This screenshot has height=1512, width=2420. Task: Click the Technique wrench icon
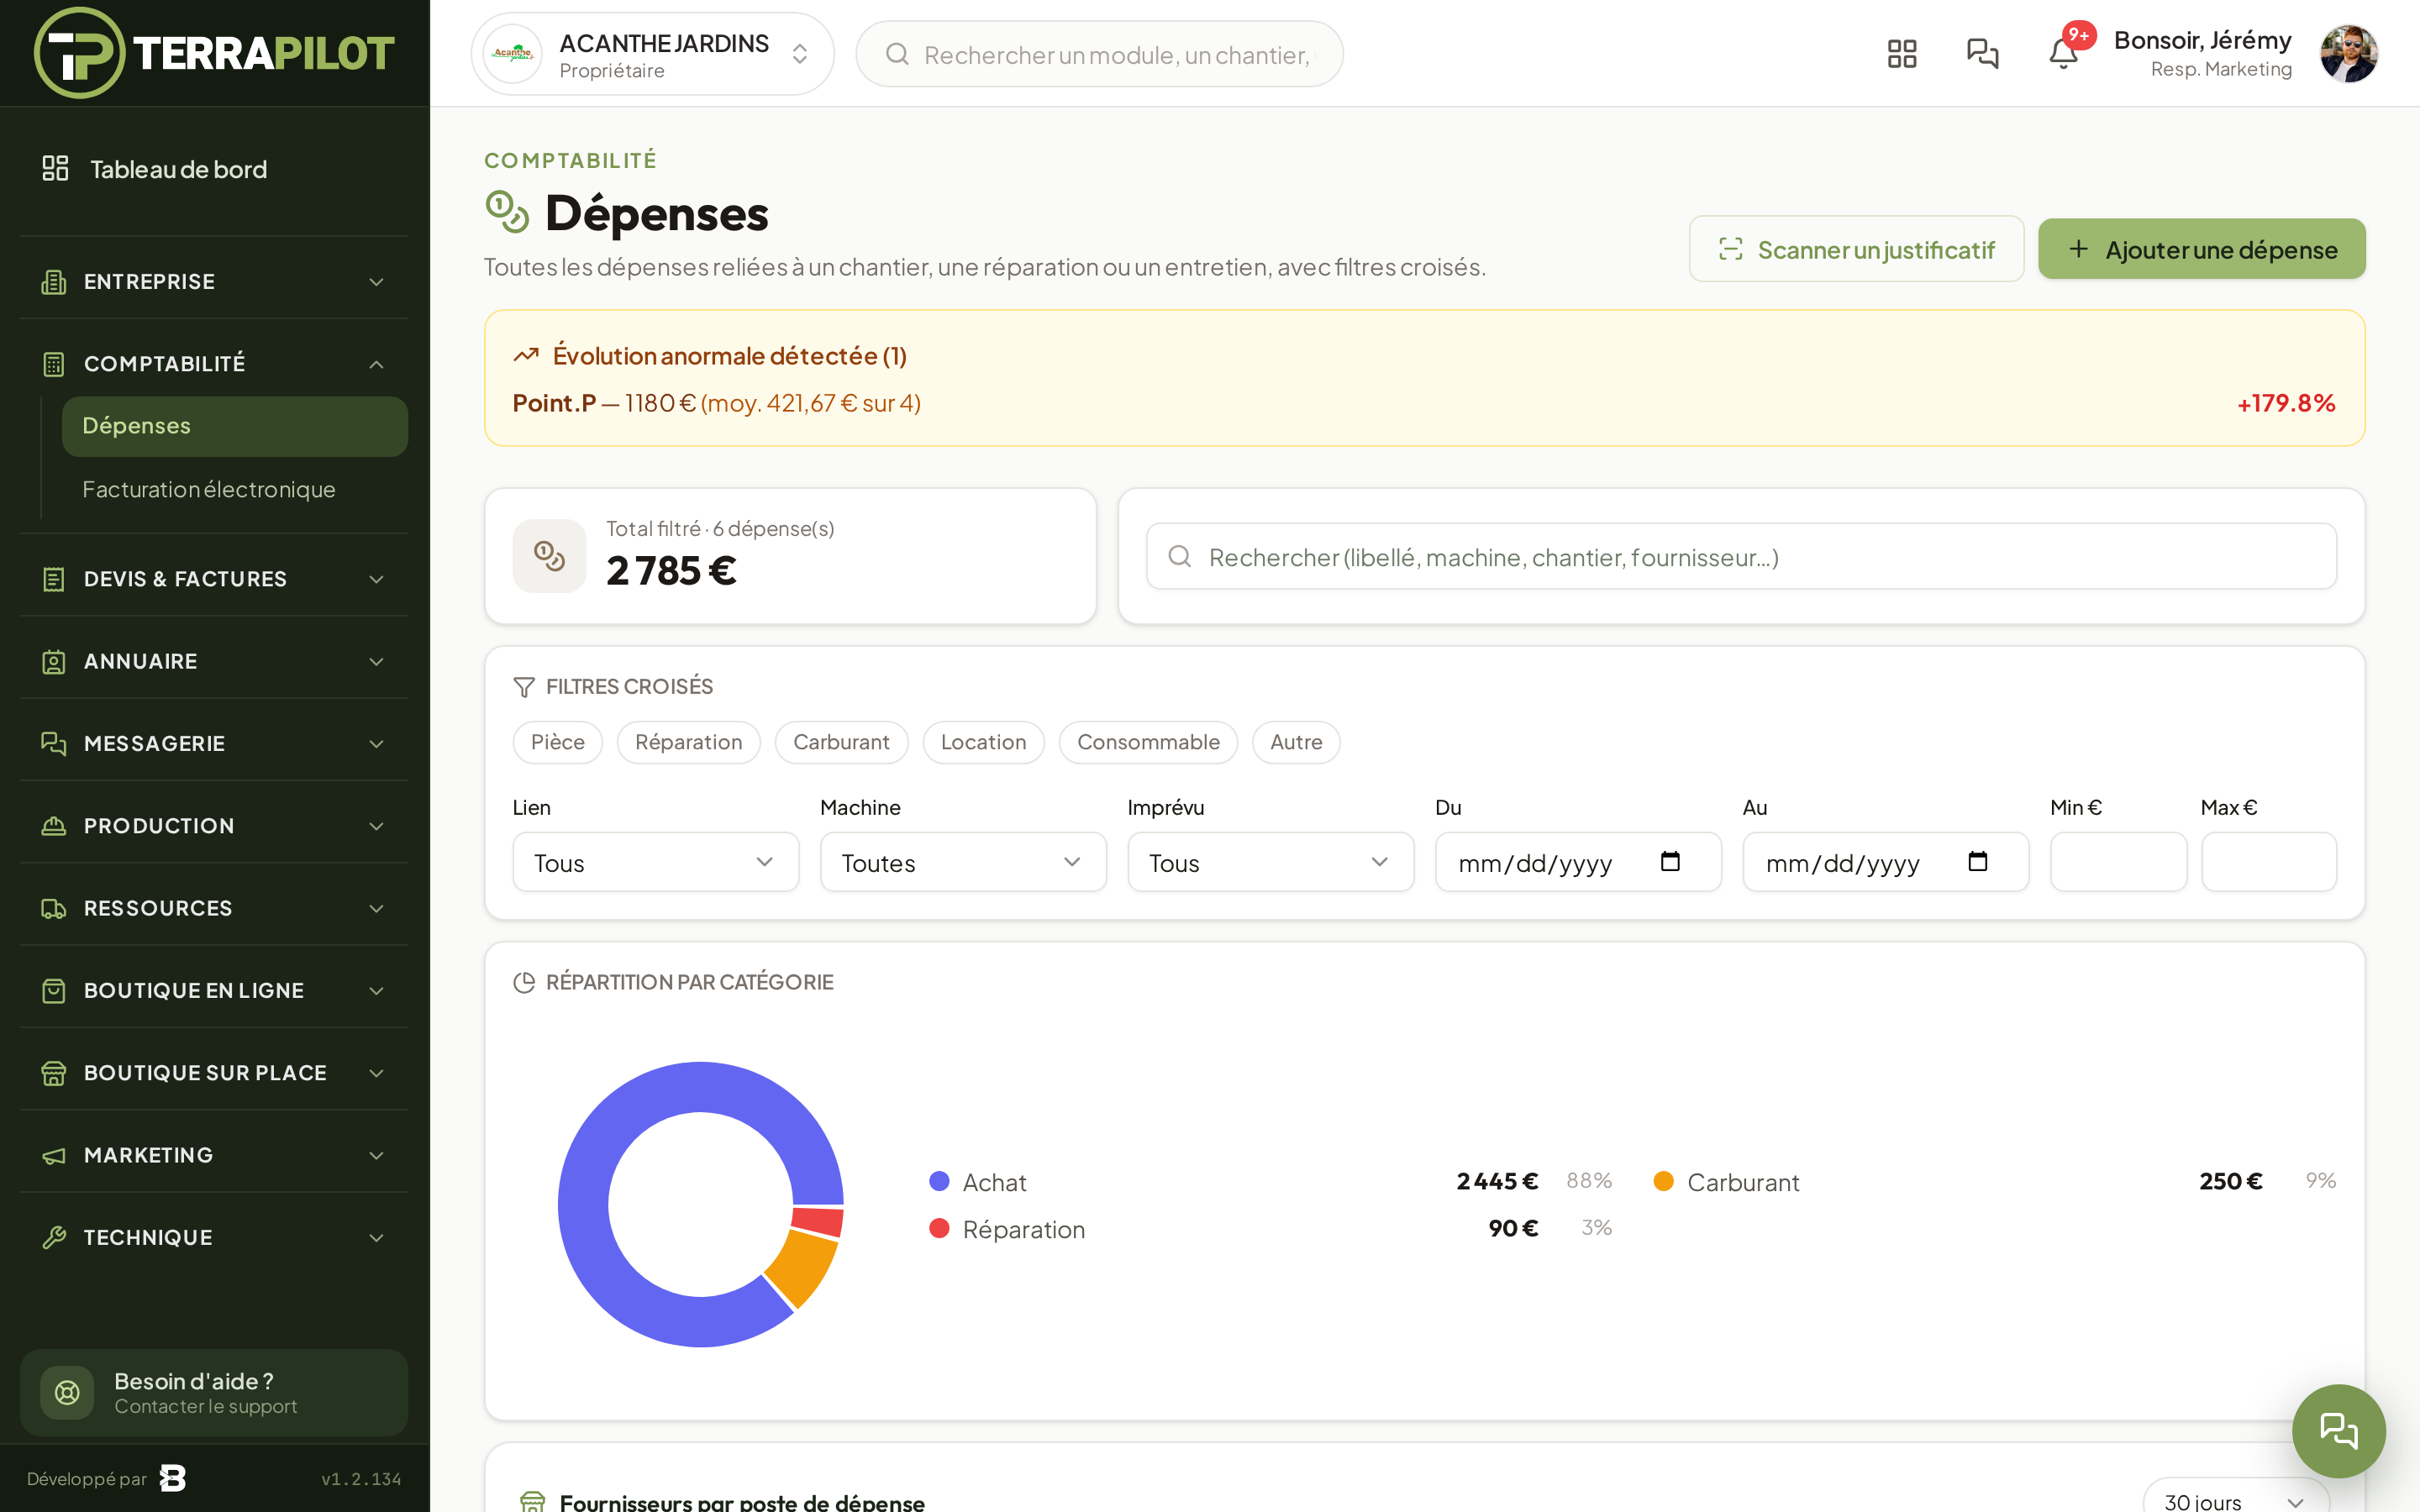coord(54,1238)
